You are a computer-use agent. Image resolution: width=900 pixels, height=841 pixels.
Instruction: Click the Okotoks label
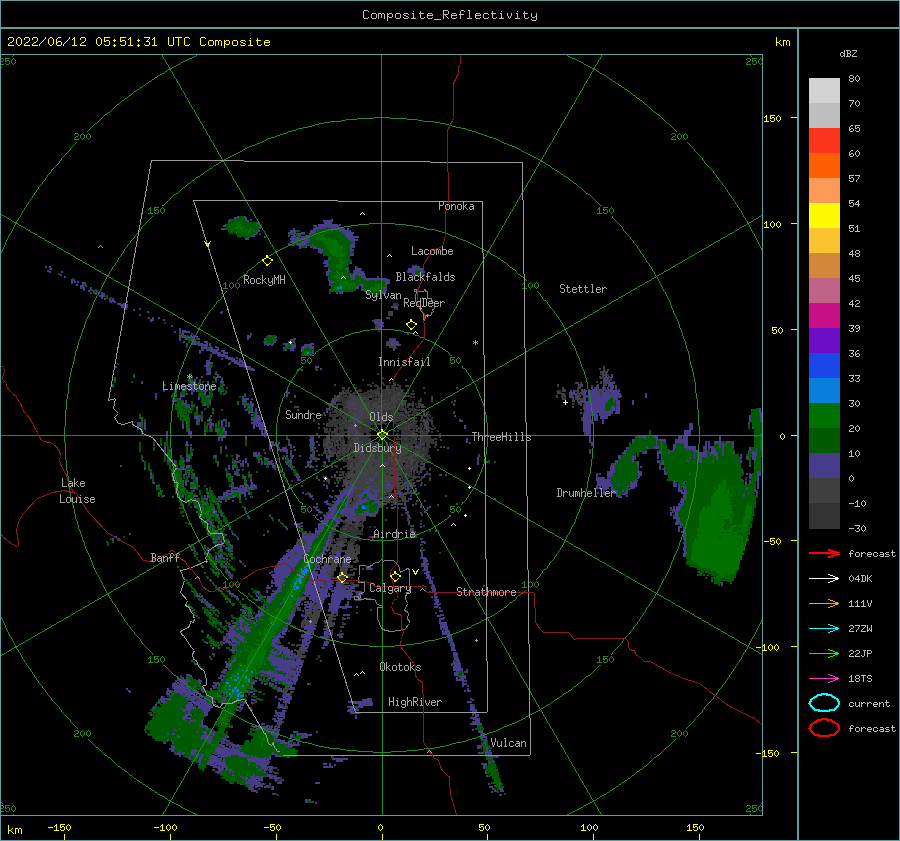point(400,667)
